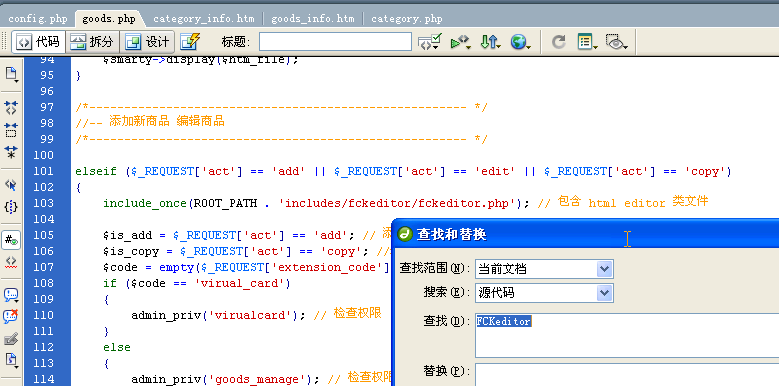Open File Management up-down arrows menu
Viewport: 779px width, 386px height.
pyautogui.click(x=490, y=42)
